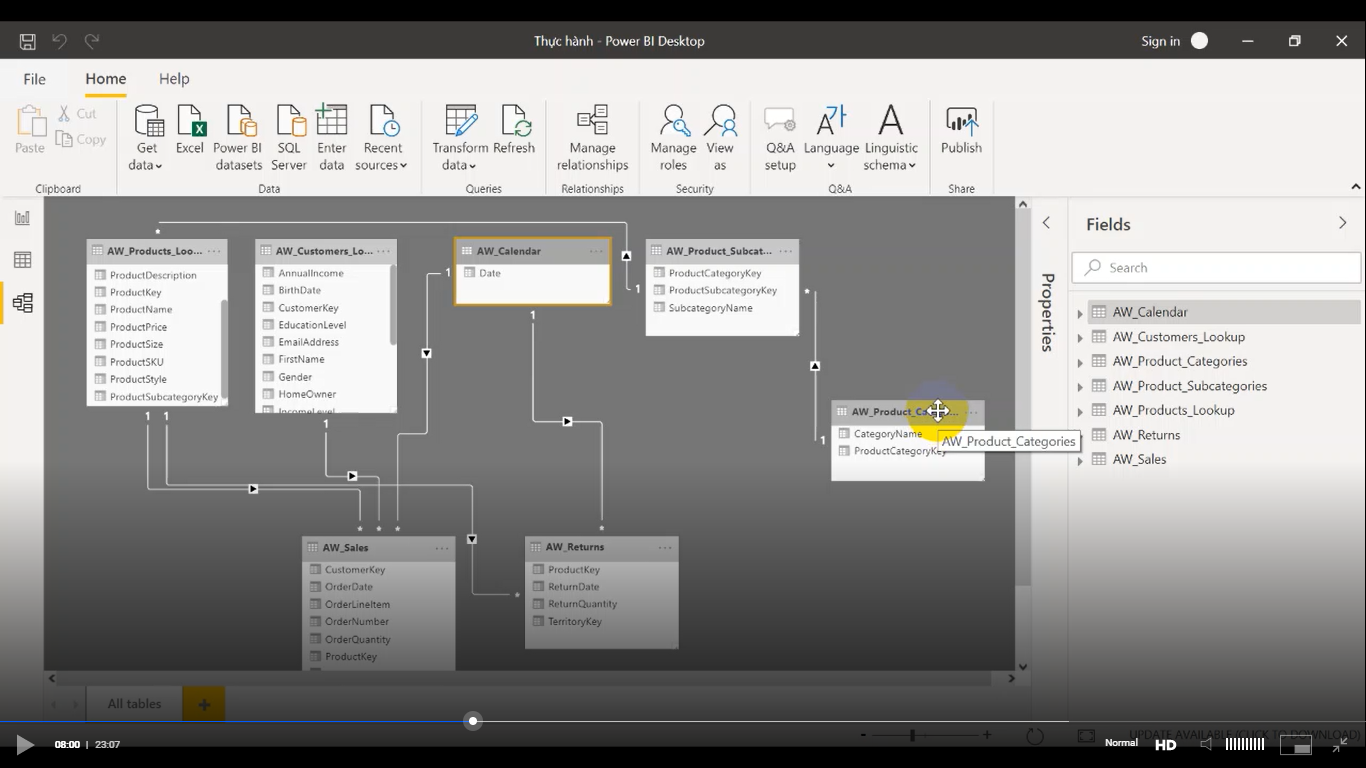Click the Redo arrow icon
Viewport: 1366px width, 768px height.
tap(92, 41)
